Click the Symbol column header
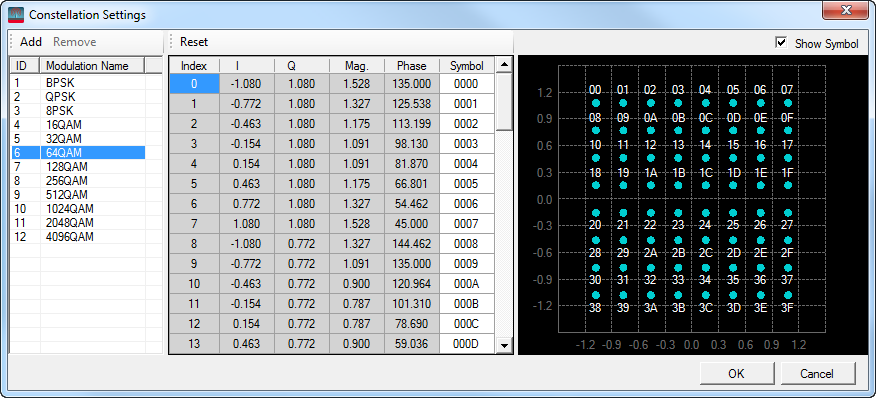Screen dimensions: 876x398 click(467, 66)
